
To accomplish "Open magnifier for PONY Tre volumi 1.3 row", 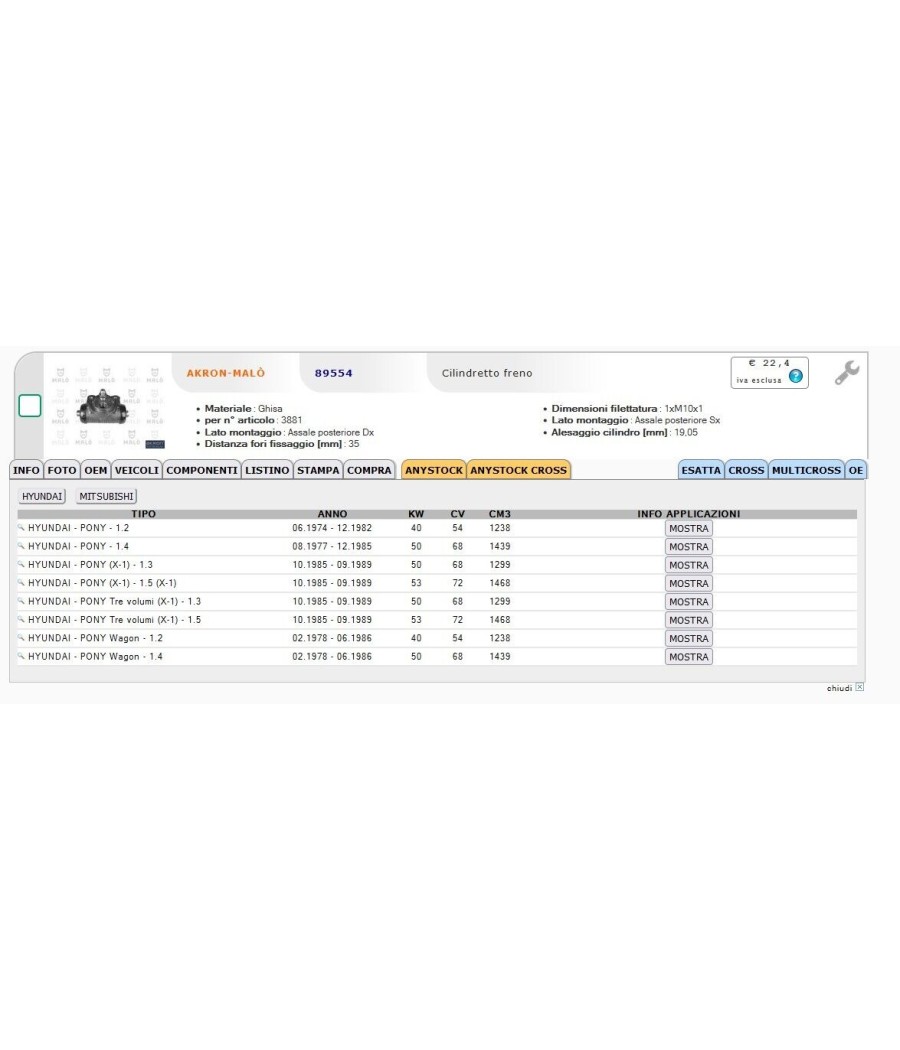I will (x=21, y=601).
